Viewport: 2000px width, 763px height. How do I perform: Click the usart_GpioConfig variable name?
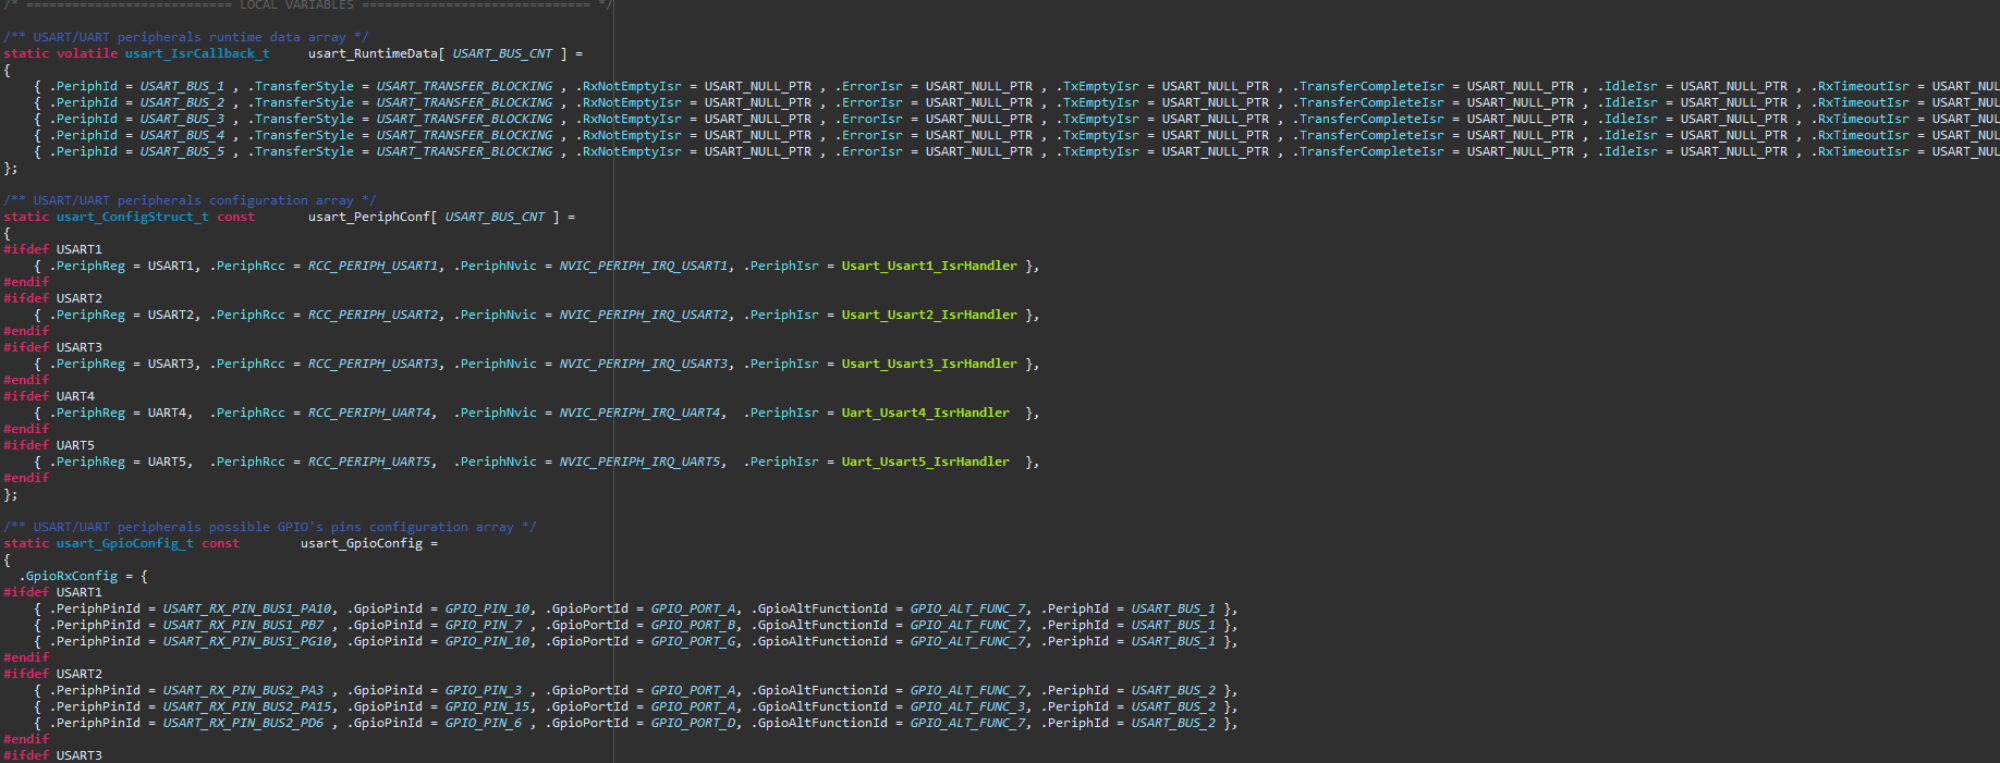tap(361, 544)
